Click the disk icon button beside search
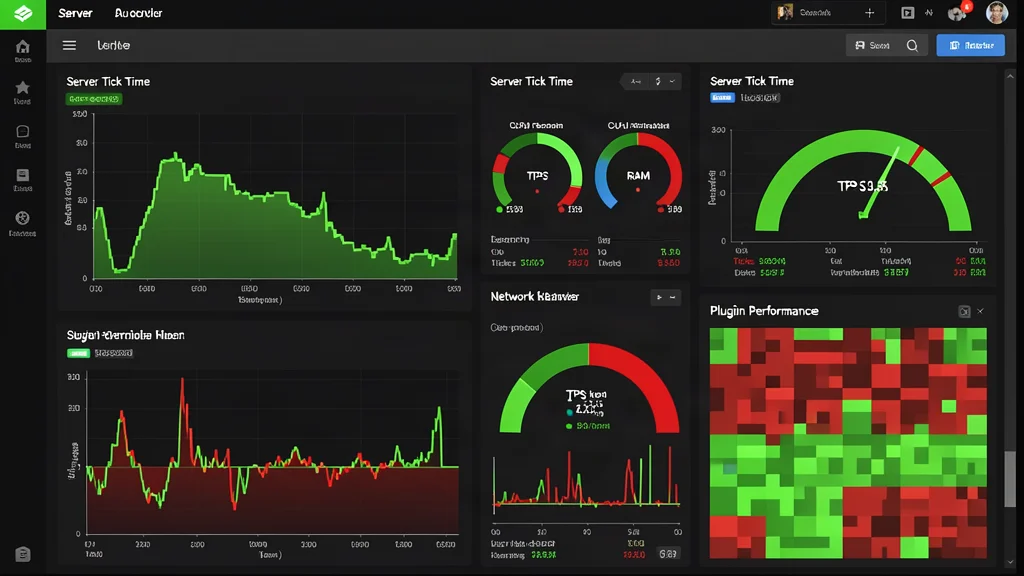 point(872,45)
